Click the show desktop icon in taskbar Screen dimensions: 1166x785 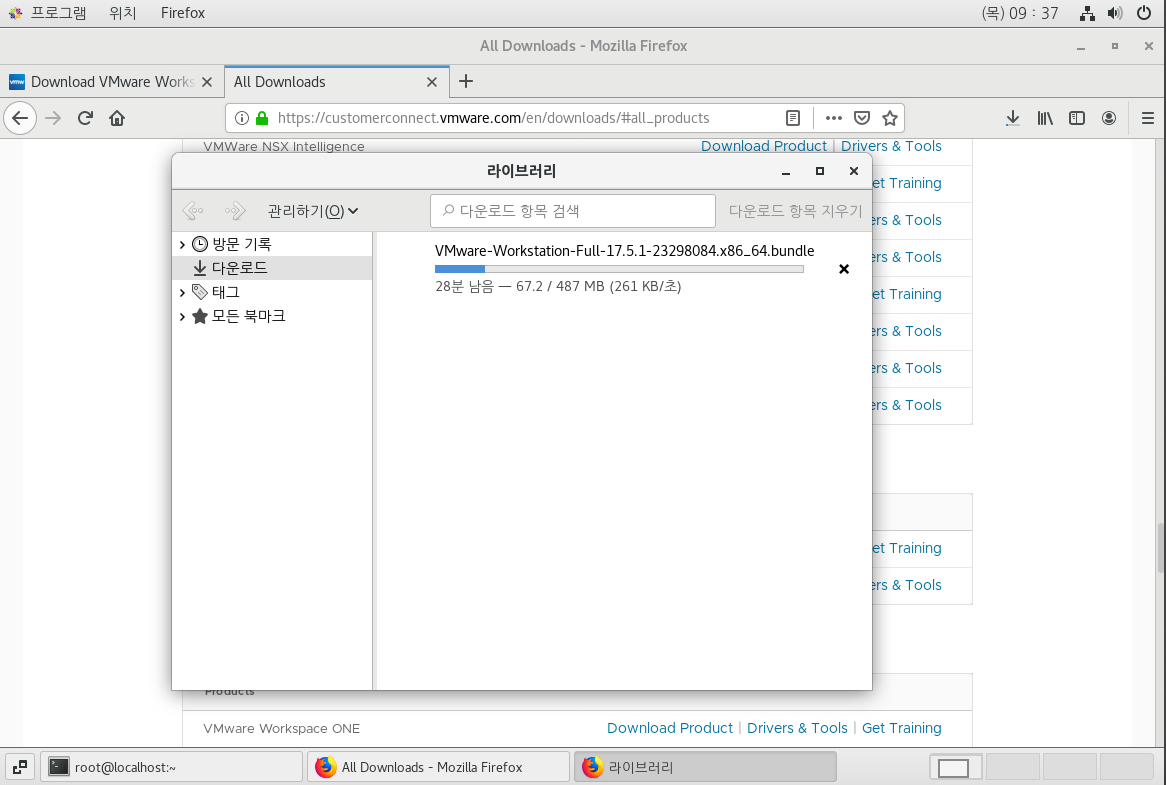coord(20,766)
